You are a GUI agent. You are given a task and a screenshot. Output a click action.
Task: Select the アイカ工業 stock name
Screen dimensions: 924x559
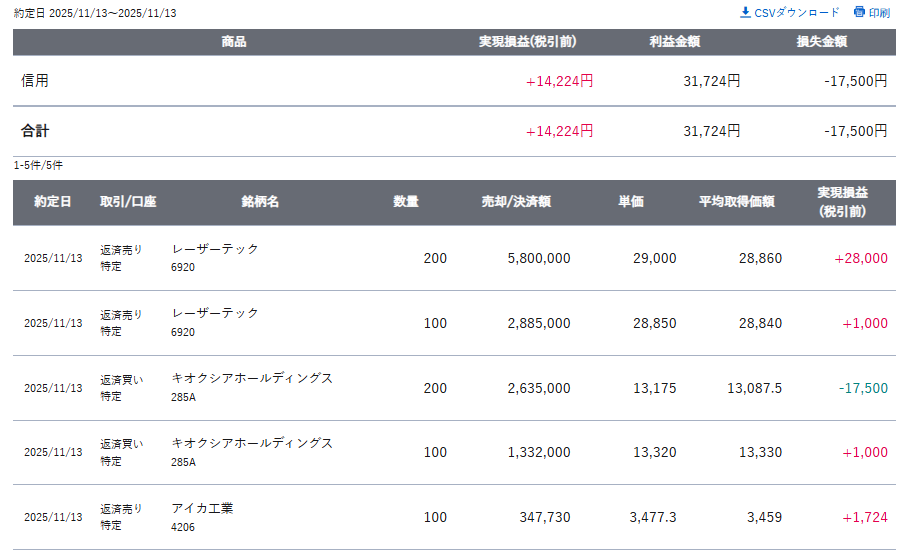point(202,508)
